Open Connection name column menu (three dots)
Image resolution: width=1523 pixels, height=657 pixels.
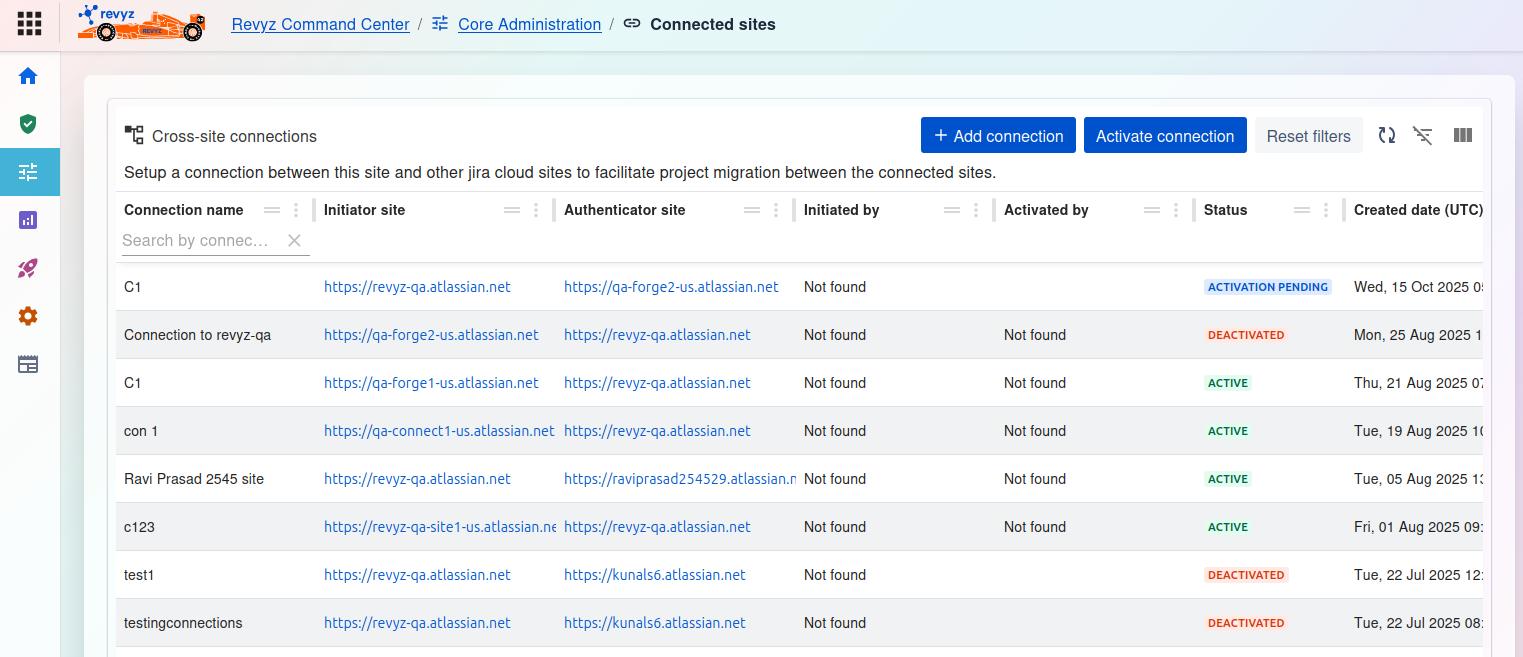point(296,210)
